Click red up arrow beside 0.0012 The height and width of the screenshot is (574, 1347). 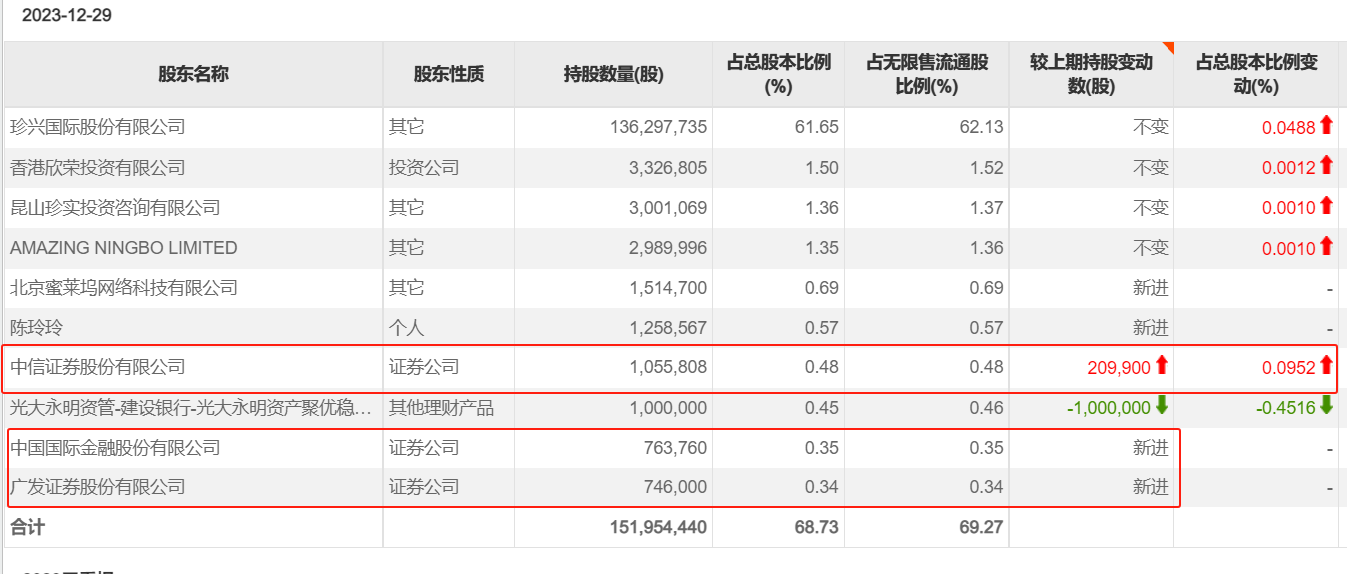pos(1326,165)
